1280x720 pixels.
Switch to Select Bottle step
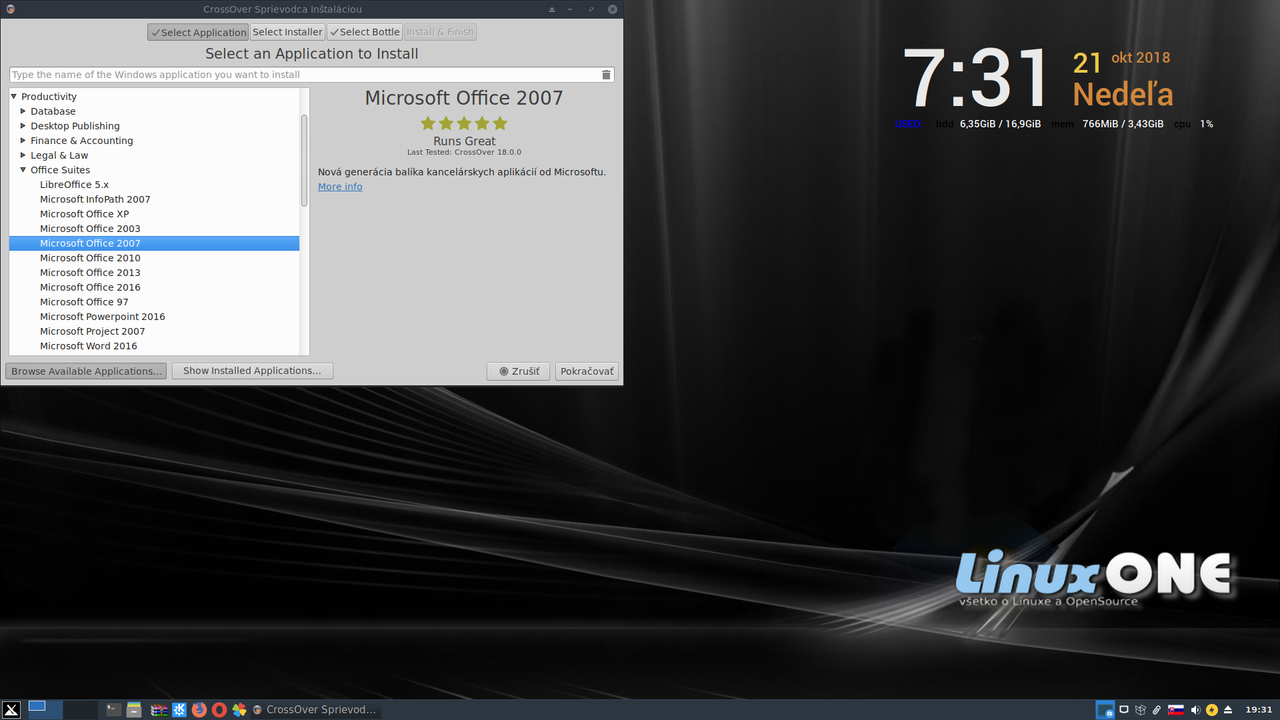click(x=365, y=32)
